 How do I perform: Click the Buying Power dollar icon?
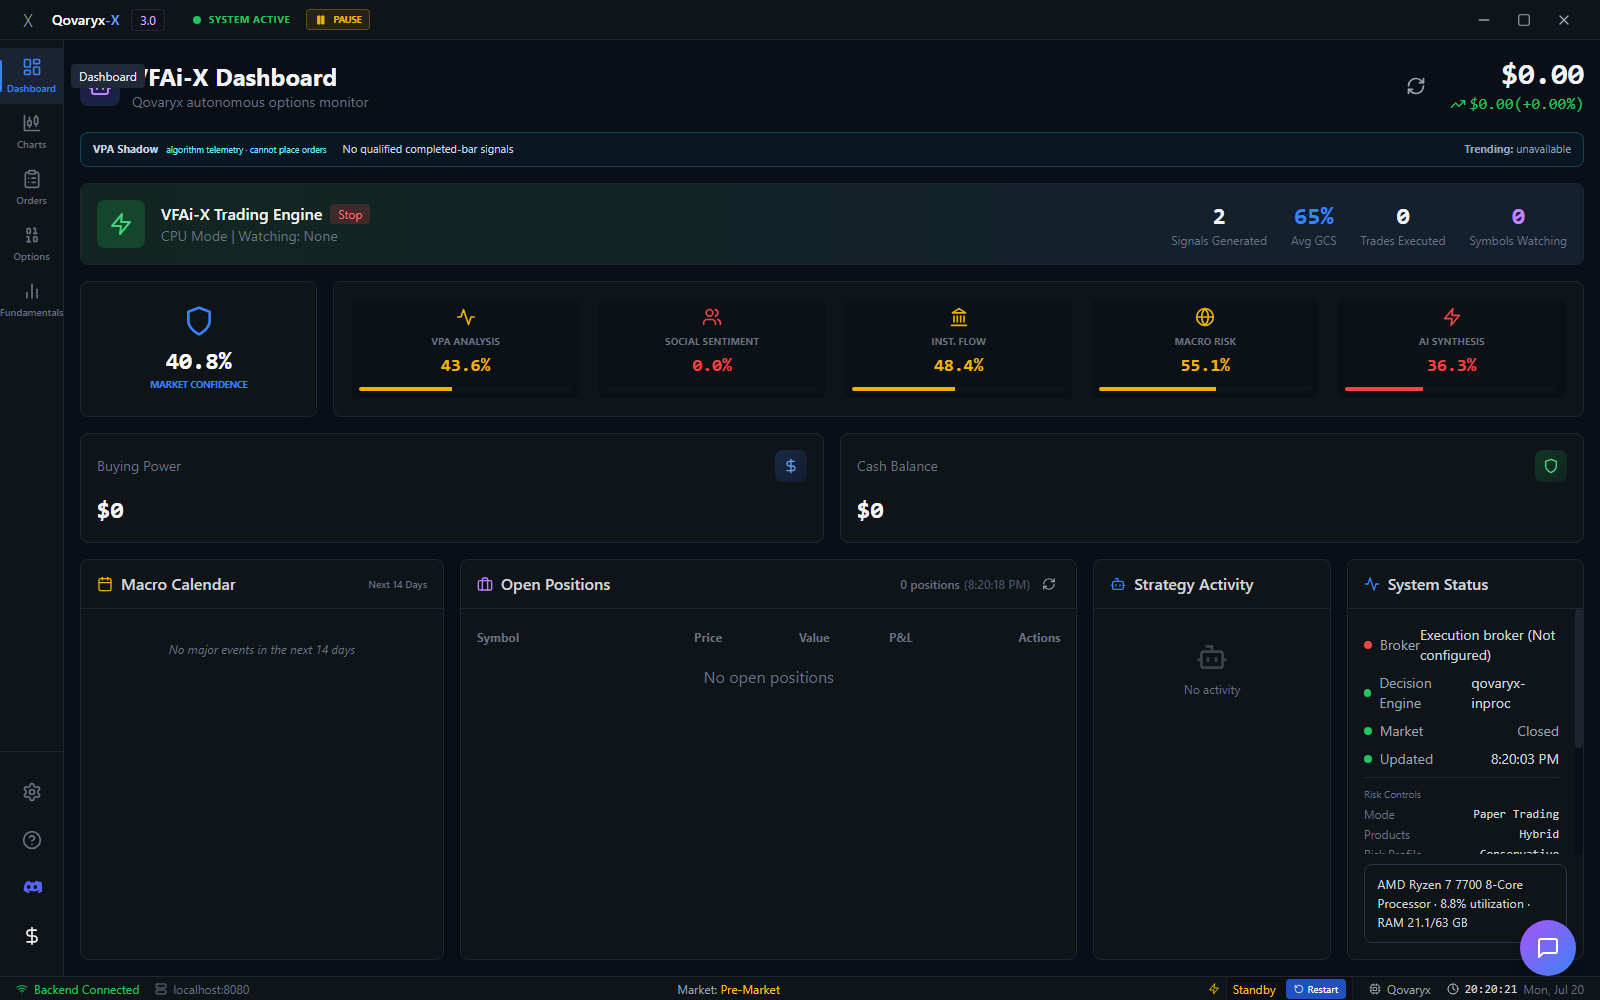(791, 466)
